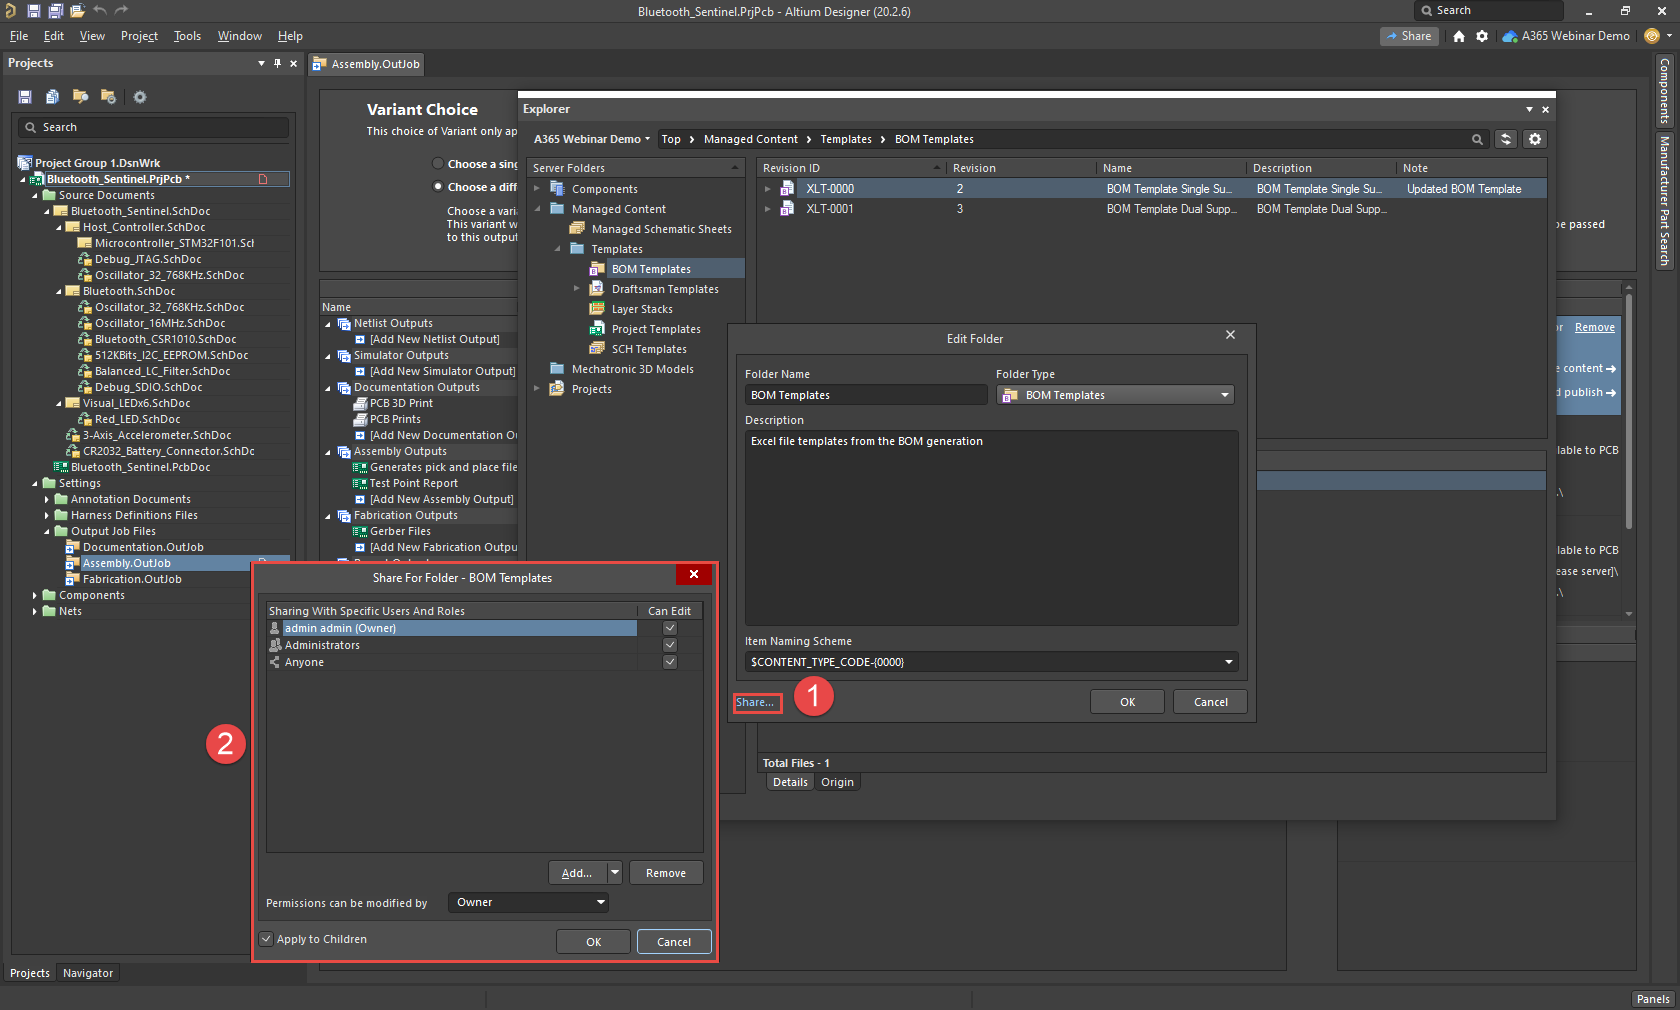The width and height of the screenshot is (1680, 1010).
Task: Click the Folder Name input field
Action: pos(865,395)
